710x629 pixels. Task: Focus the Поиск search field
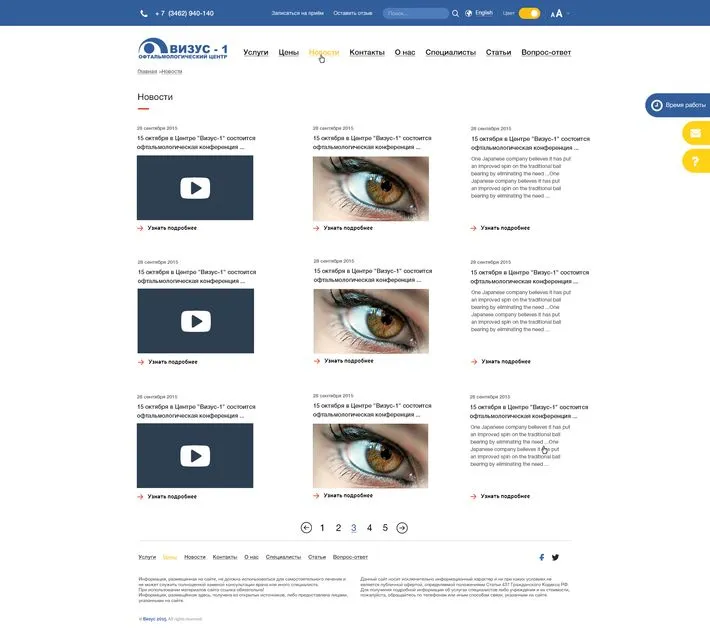tap(416, 13)
